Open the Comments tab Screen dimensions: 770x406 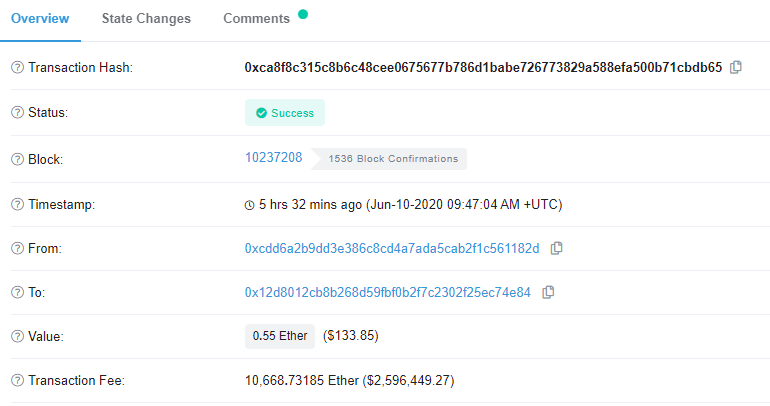[256, 19]
